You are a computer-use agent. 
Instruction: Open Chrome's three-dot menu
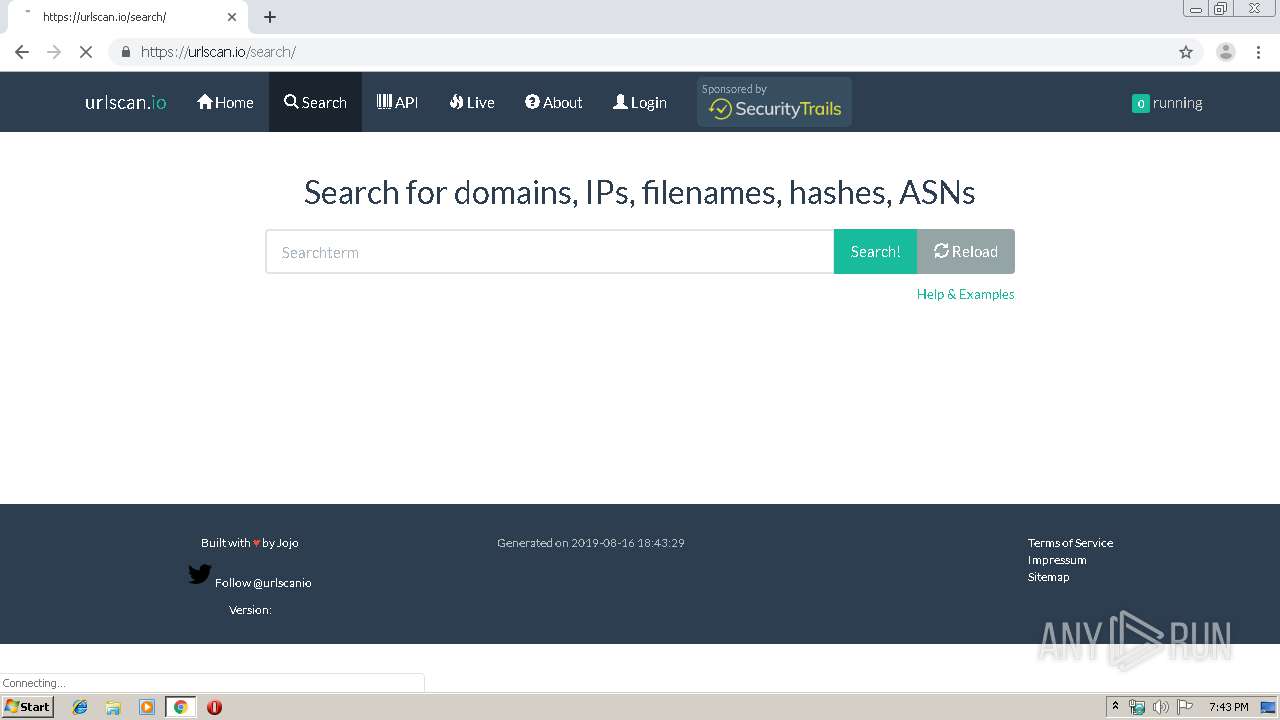(1259, 52)
